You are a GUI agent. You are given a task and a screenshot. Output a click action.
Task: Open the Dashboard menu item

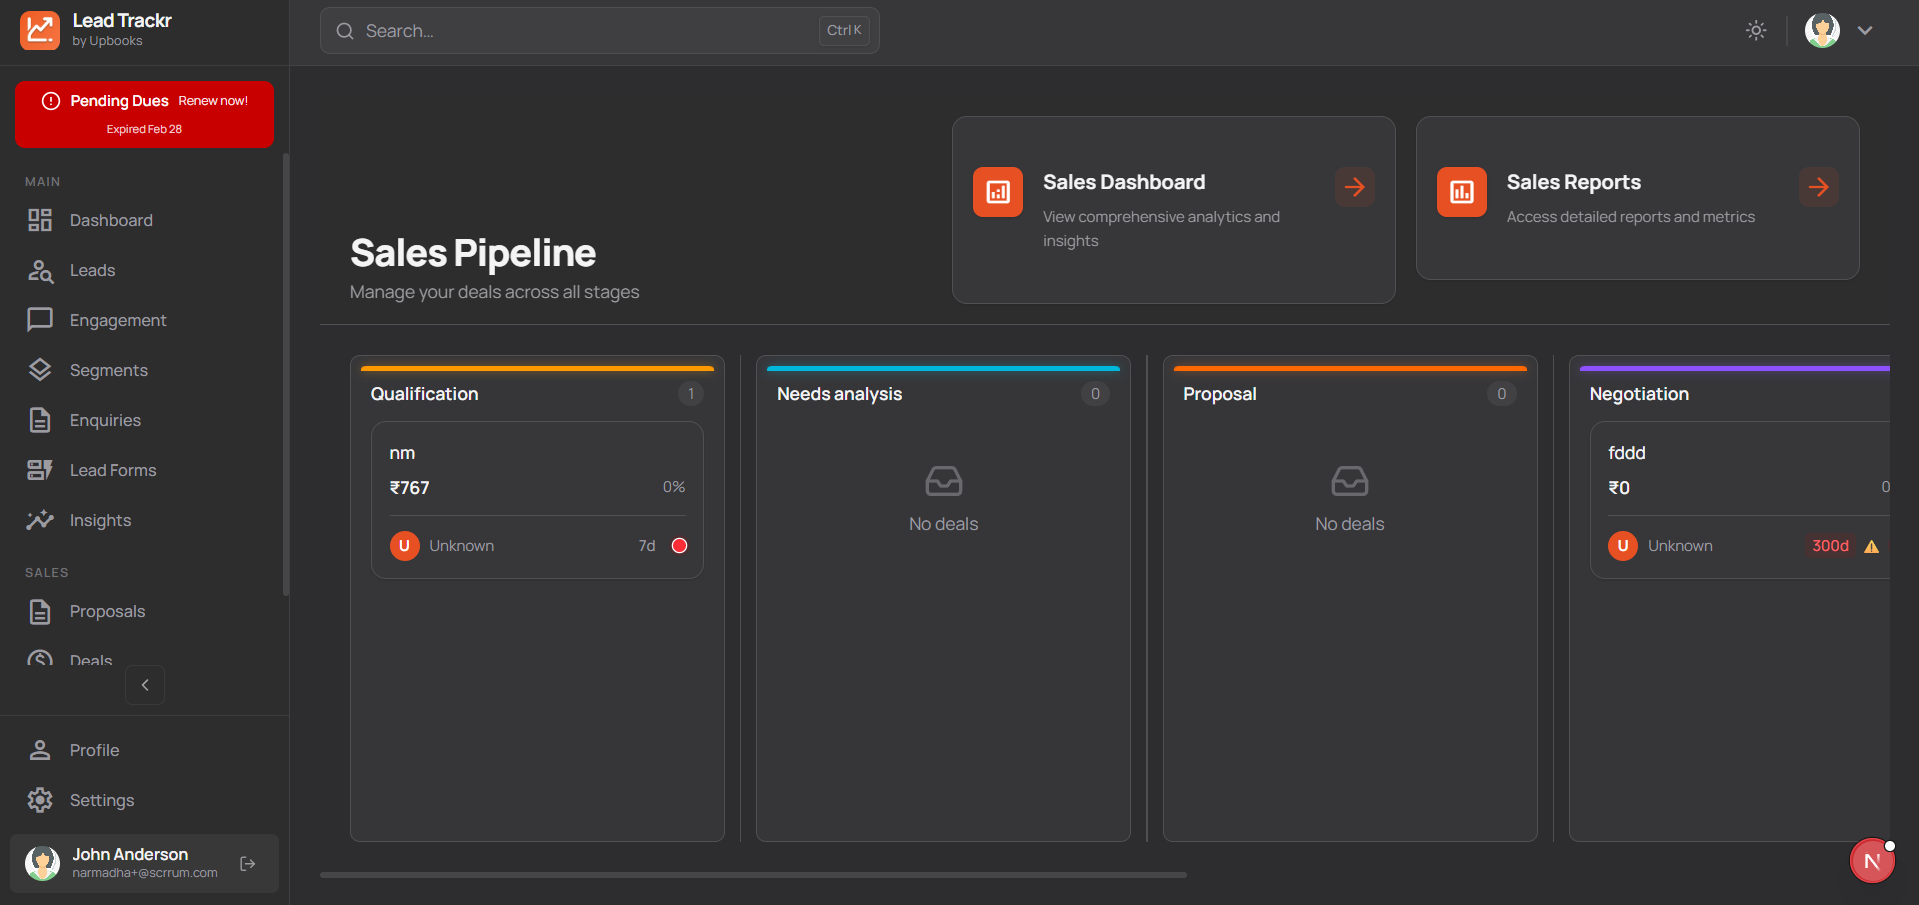110,220
